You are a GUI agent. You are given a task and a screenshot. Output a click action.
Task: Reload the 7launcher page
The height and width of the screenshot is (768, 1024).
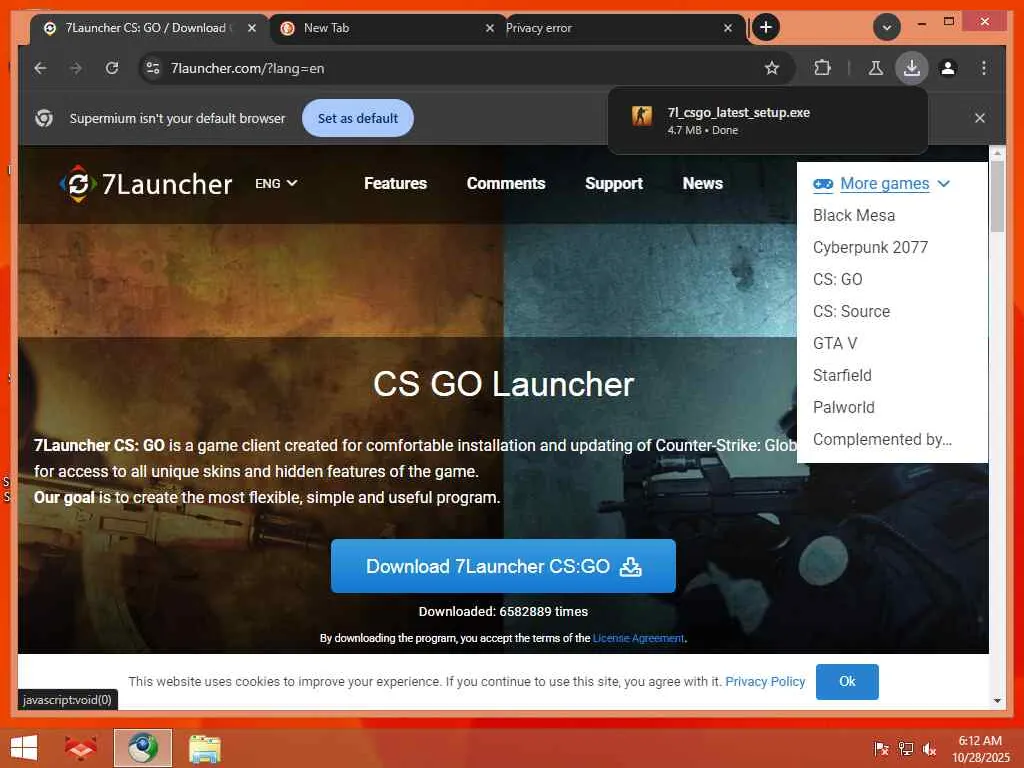tap(112, 68)
